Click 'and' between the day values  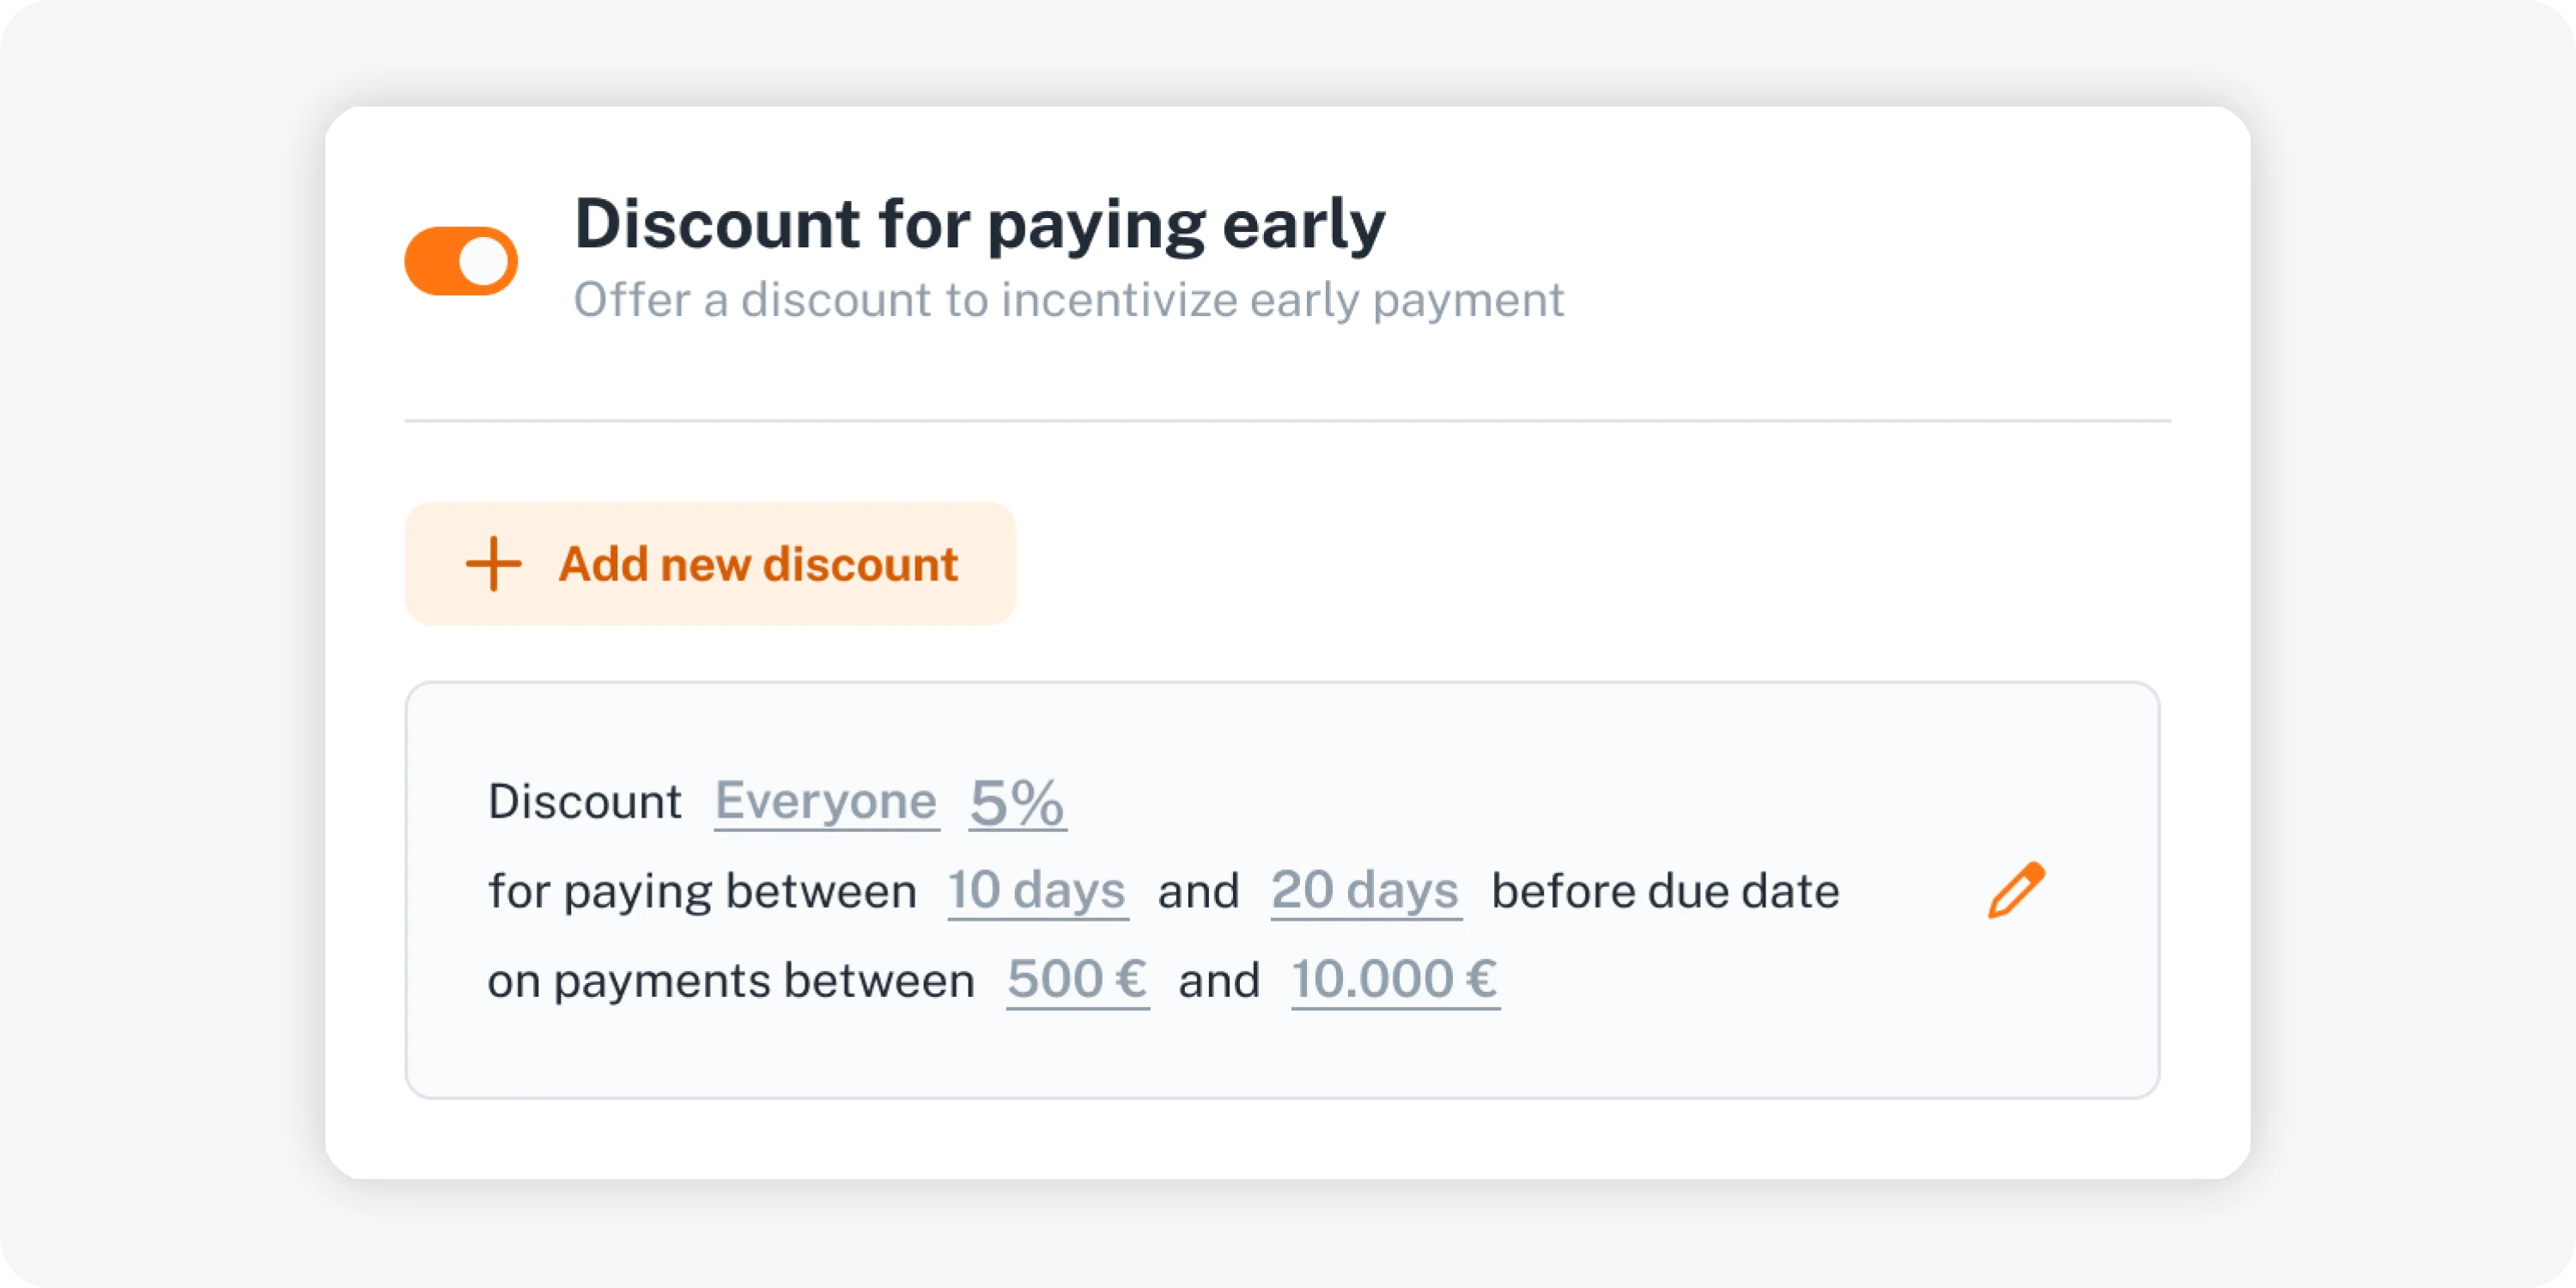tap(1198, 891)
